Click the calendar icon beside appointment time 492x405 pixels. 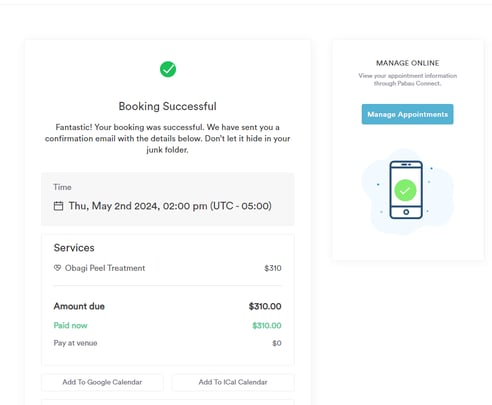point(58,206)
